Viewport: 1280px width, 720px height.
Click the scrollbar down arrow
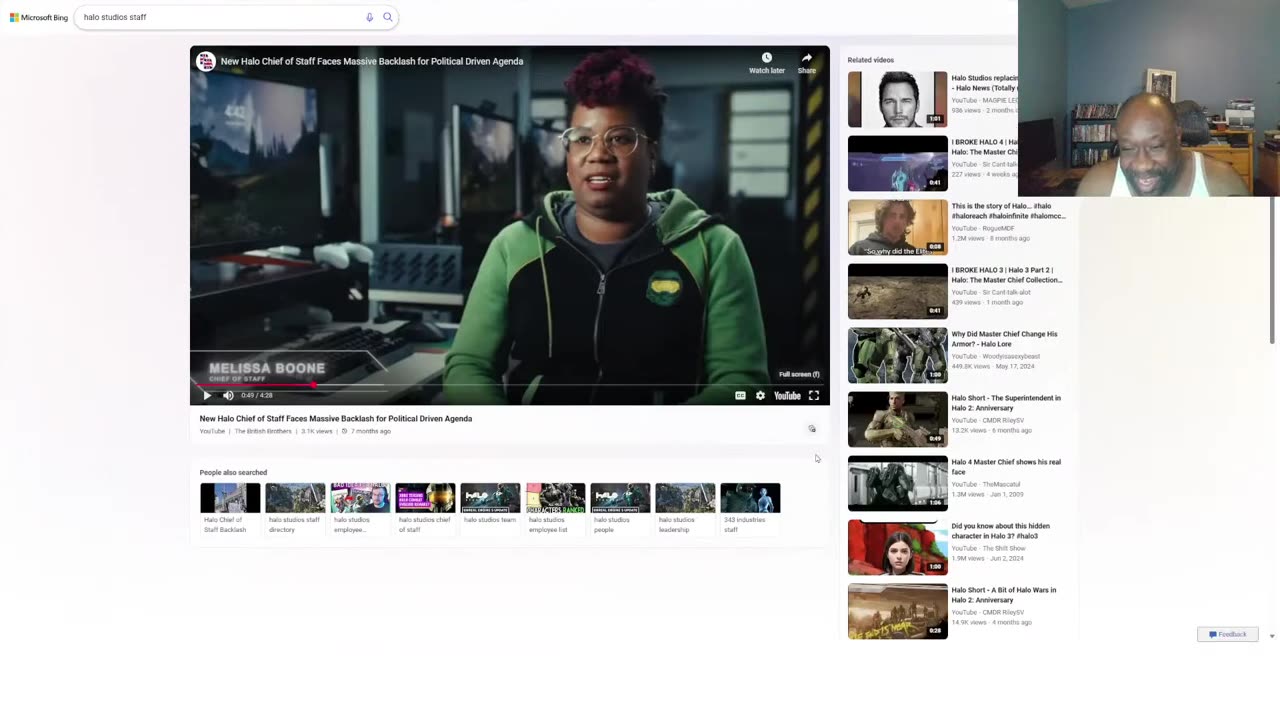click(1272, 636)
